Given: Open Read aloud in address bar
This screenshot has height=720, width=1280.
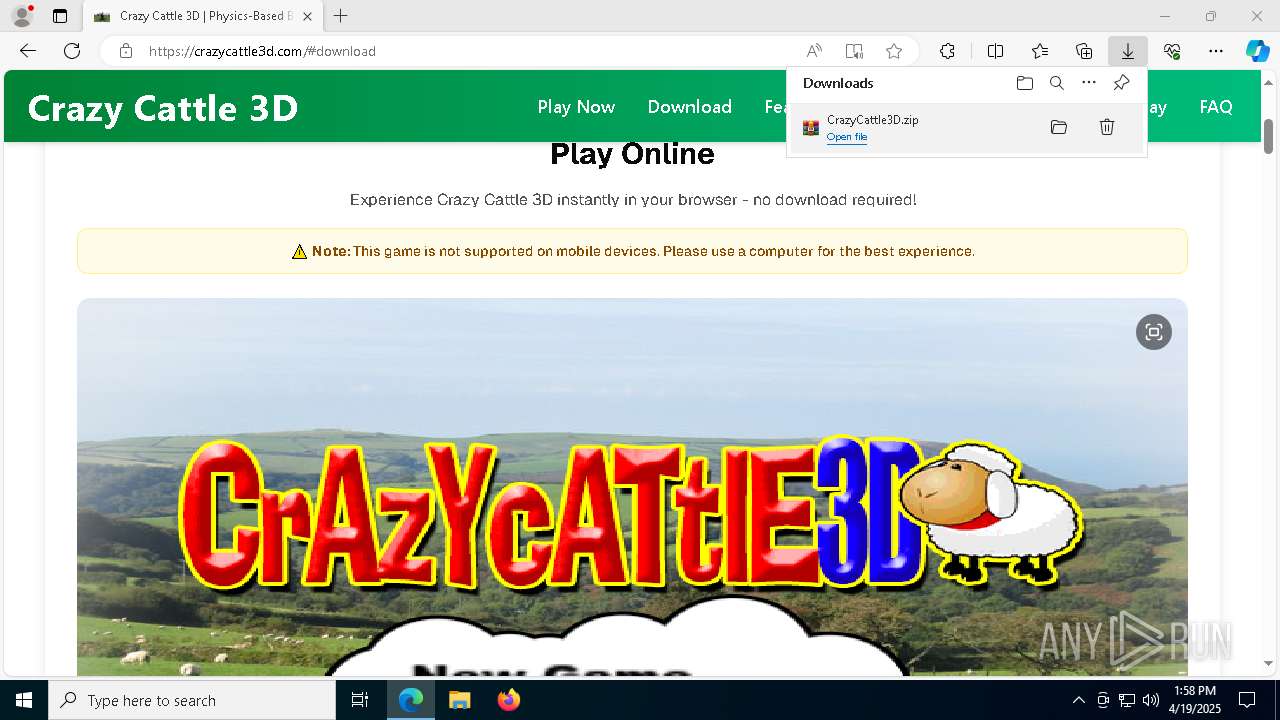Looking at the screenshot, I should click(x=814, y=51).
